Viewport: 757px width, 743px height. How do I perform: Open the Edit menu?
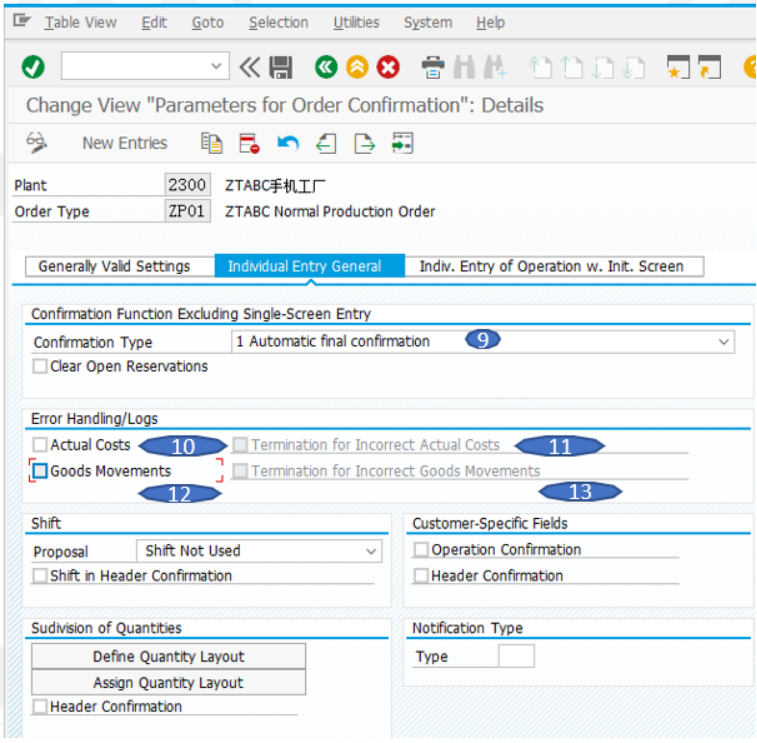pos(154,22)
